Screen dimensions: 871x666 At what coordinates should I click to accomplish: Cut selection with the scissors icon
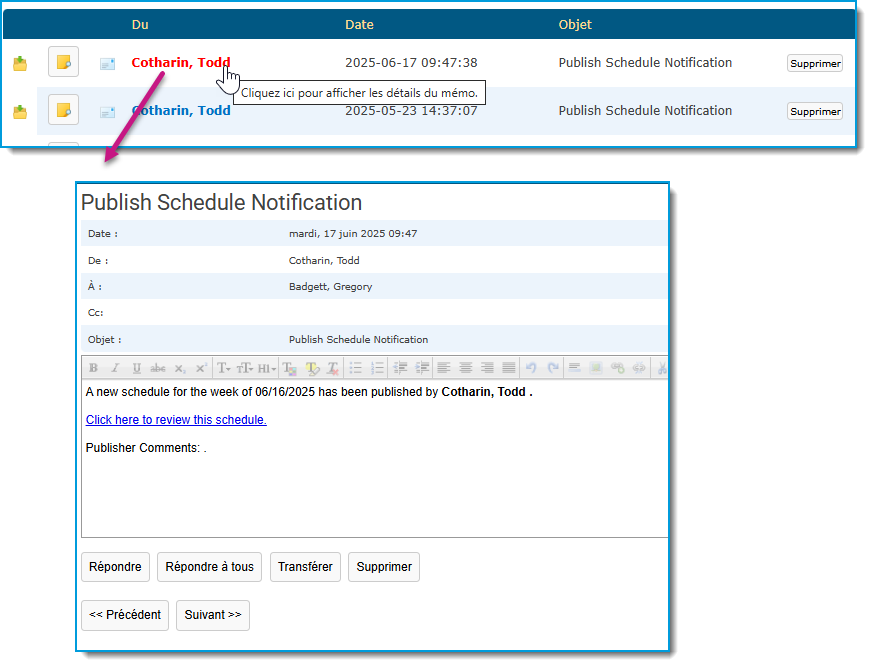662,368
